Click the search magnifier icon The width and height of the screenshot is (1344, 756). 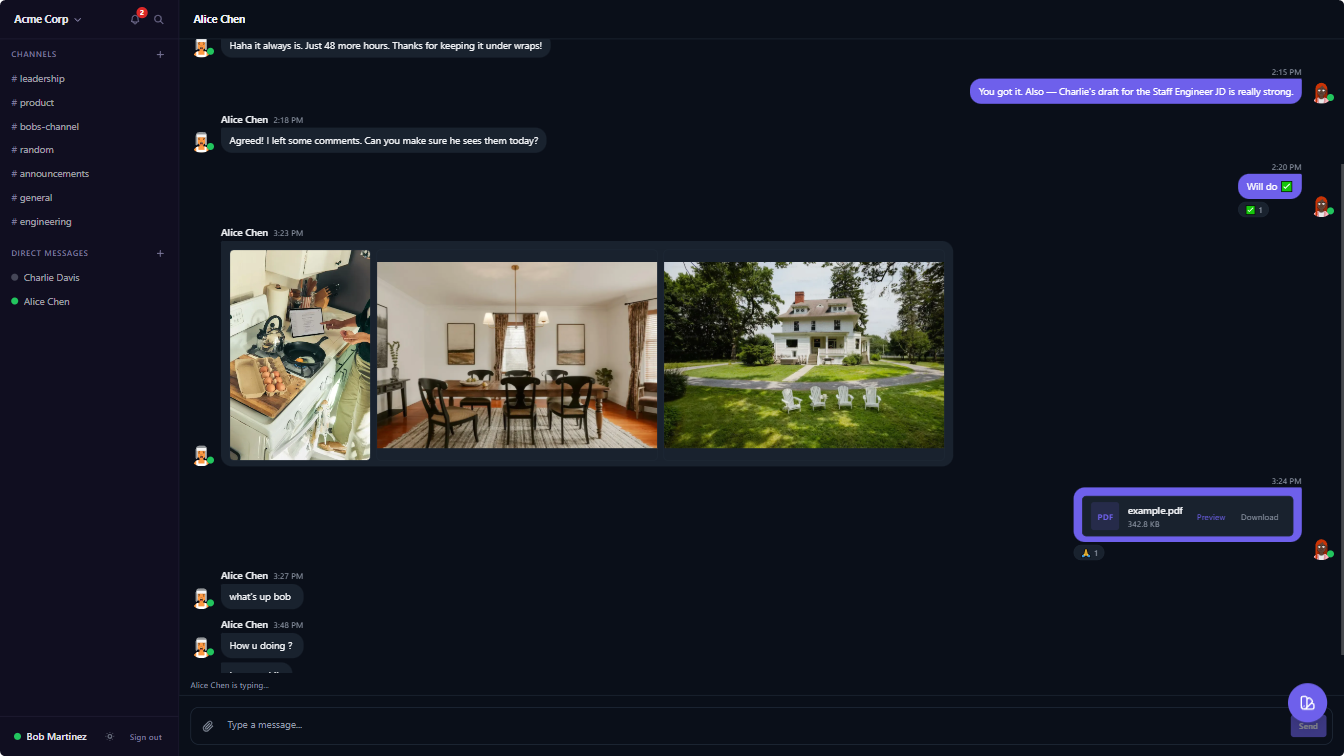[x=158, y=19]
